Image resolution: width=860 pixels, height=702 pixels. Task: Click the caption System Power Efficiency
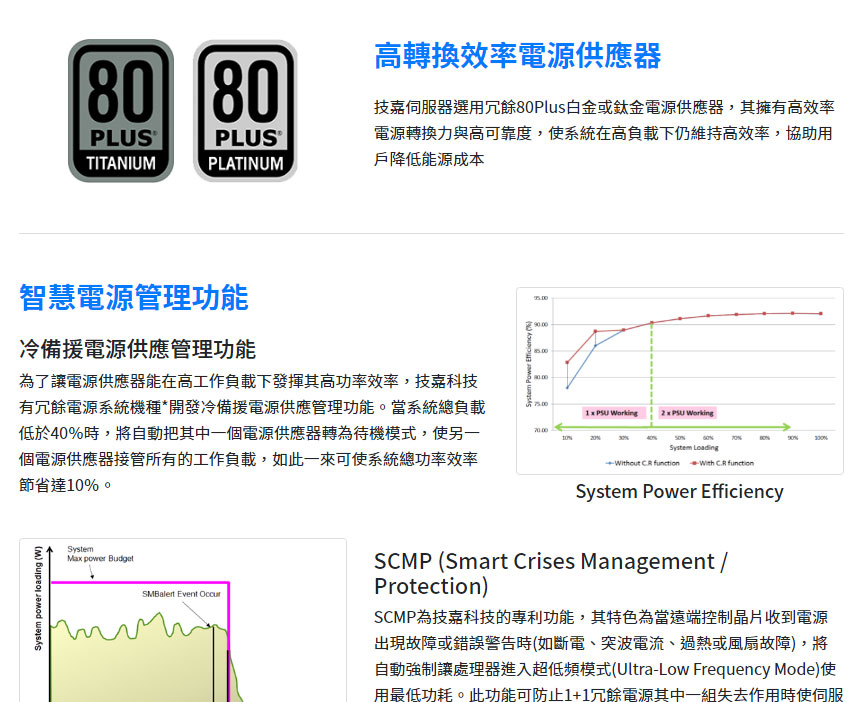pos(680,491)
